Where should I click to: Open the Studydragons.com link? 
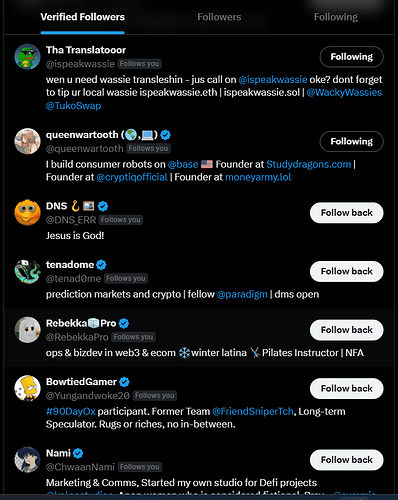[x=309, y=164]
